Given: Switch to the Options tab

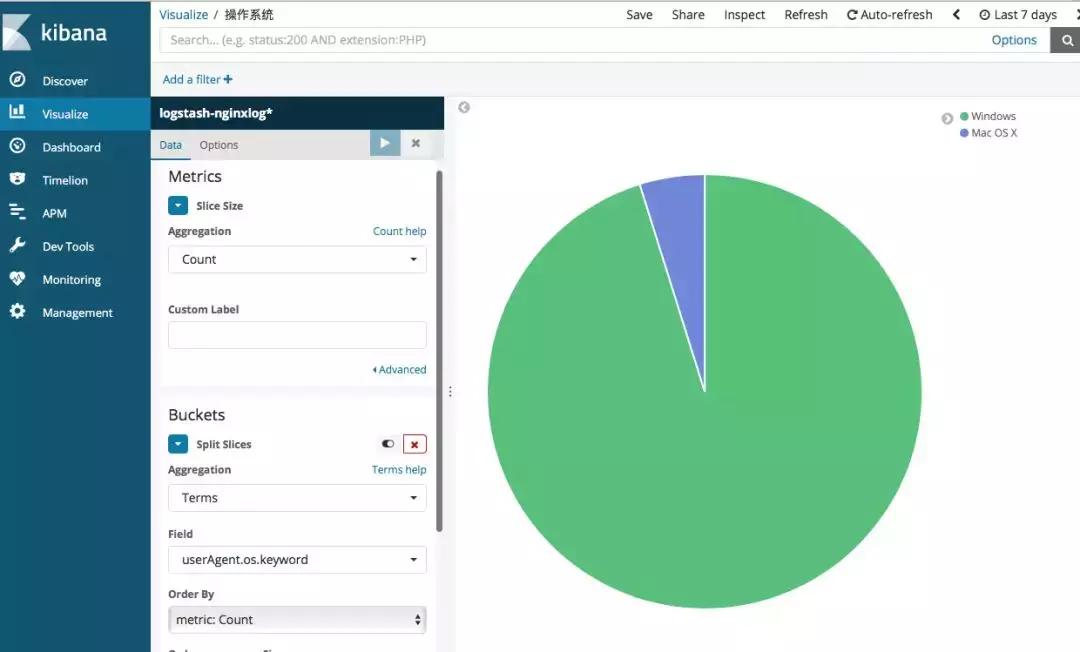Looking at the screenshot, I should [219, 144].
